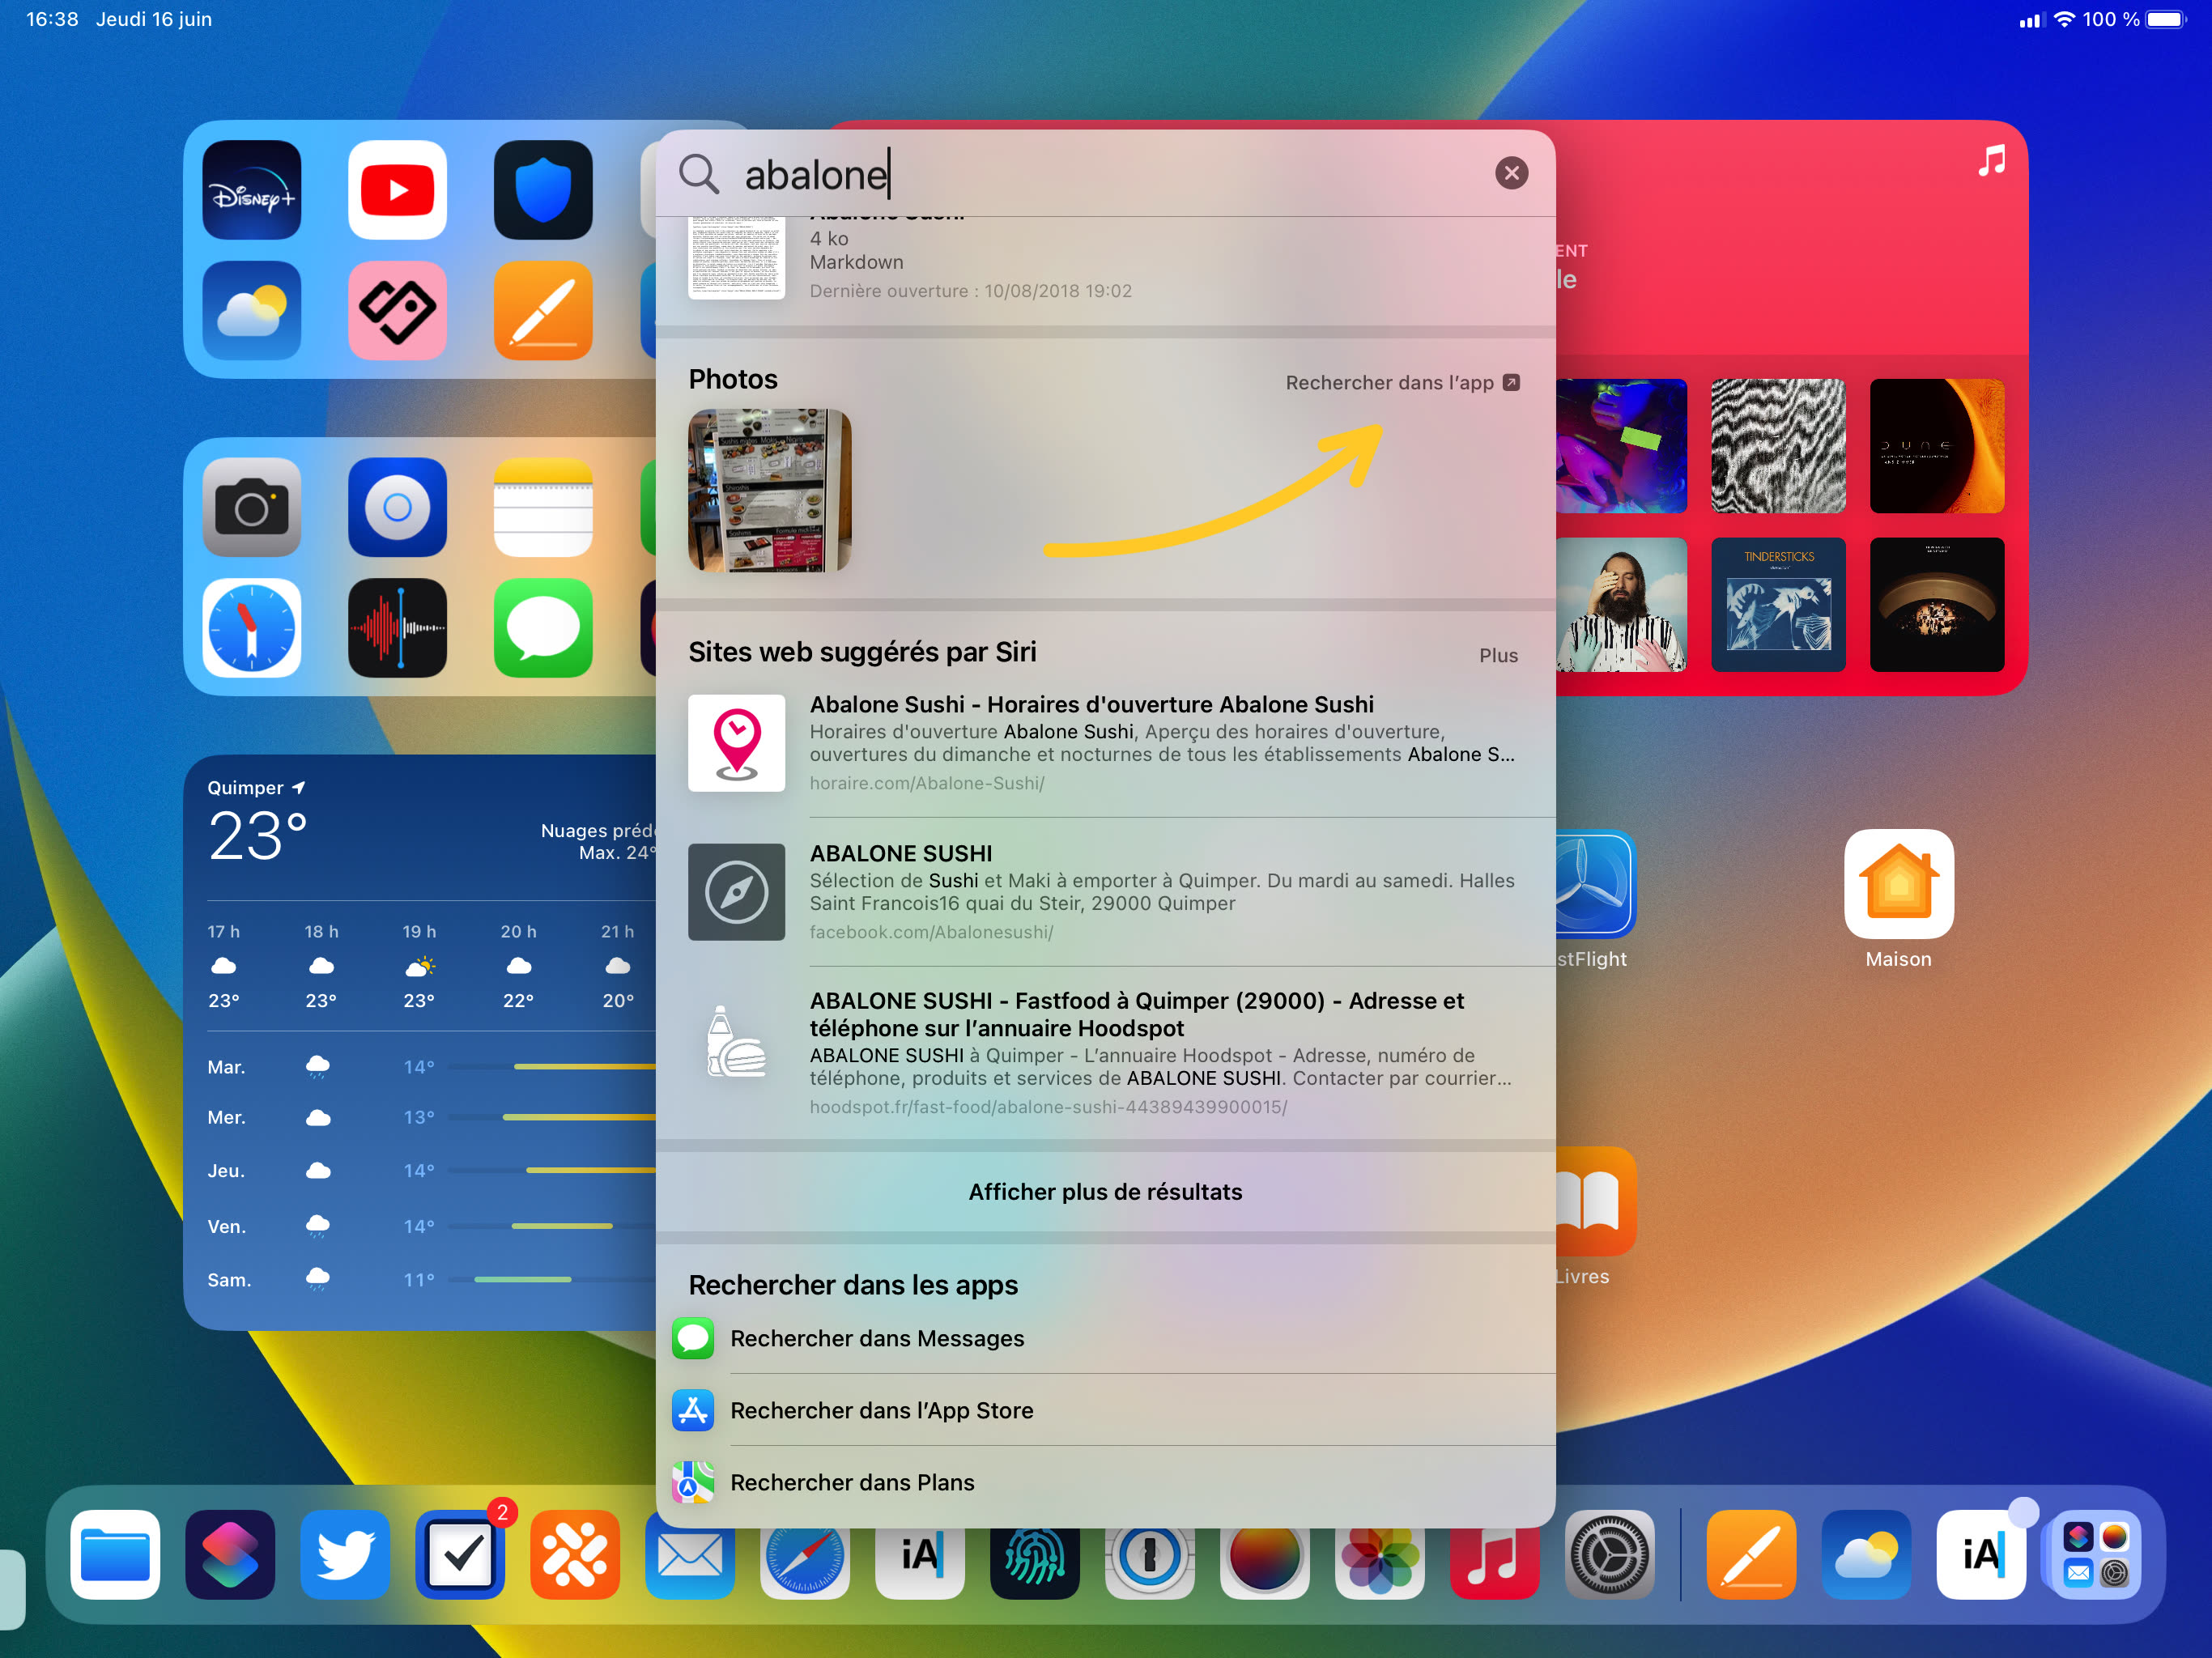Open the black and white zebra pattern album

(1778, 446)
